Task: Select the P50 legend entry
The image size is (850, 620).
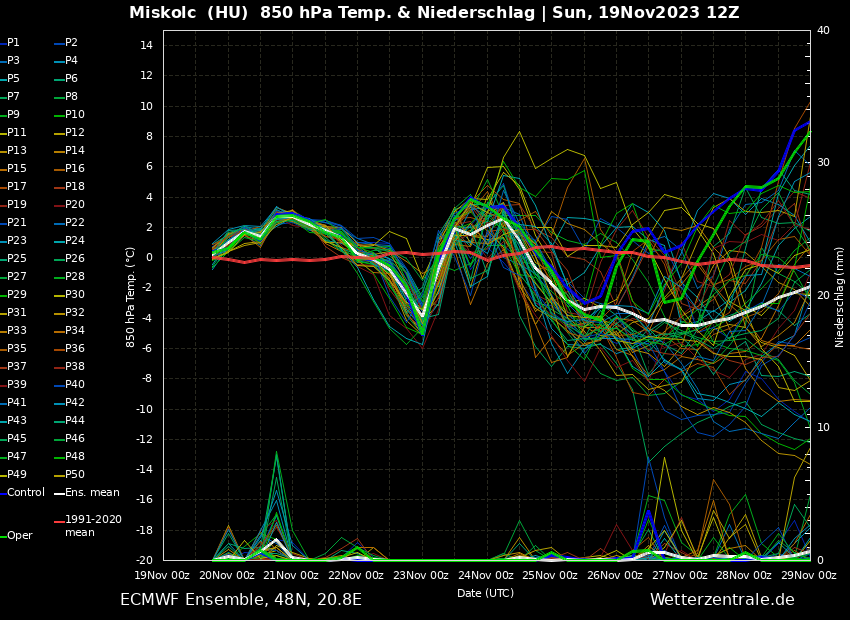Action: 75,474
